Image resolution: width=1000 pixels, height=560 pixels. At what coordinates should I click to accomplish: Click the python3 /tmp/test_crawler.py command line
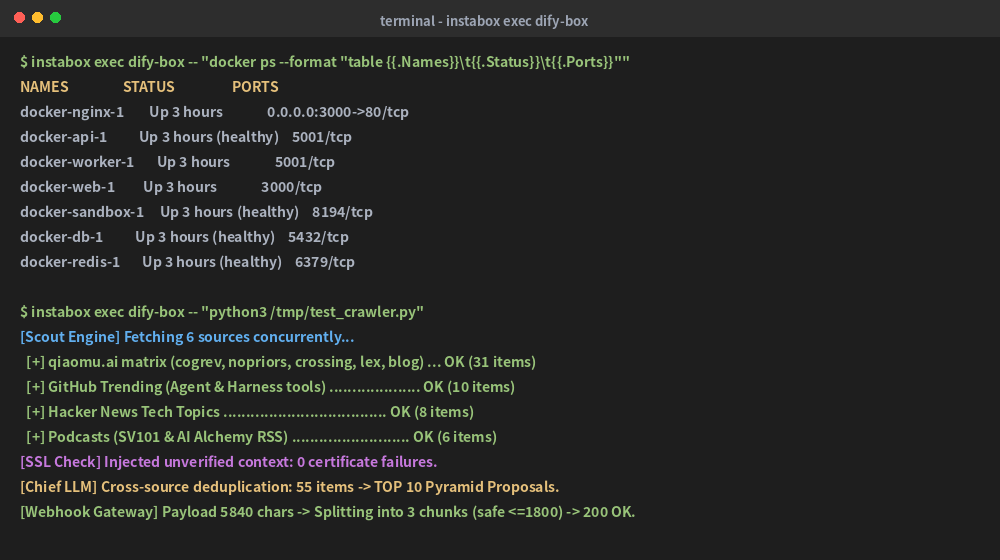click(222, 312)
